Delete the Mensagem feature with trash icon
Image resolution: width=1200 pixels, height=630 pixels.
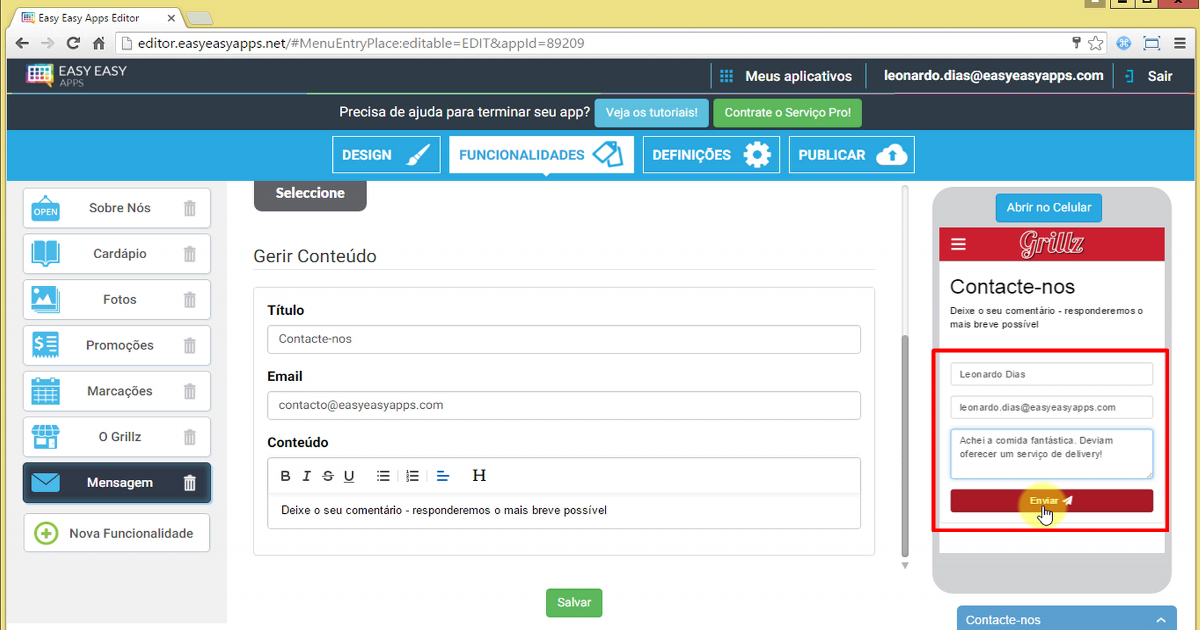190,483
